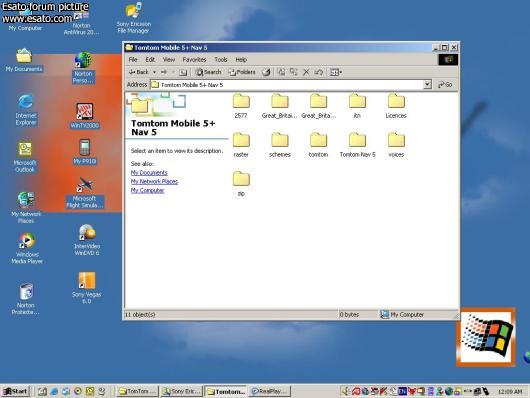Select the raster folder
Image resolution: width=530 pixels, height=398 pixels.
(x=241, y=145)
